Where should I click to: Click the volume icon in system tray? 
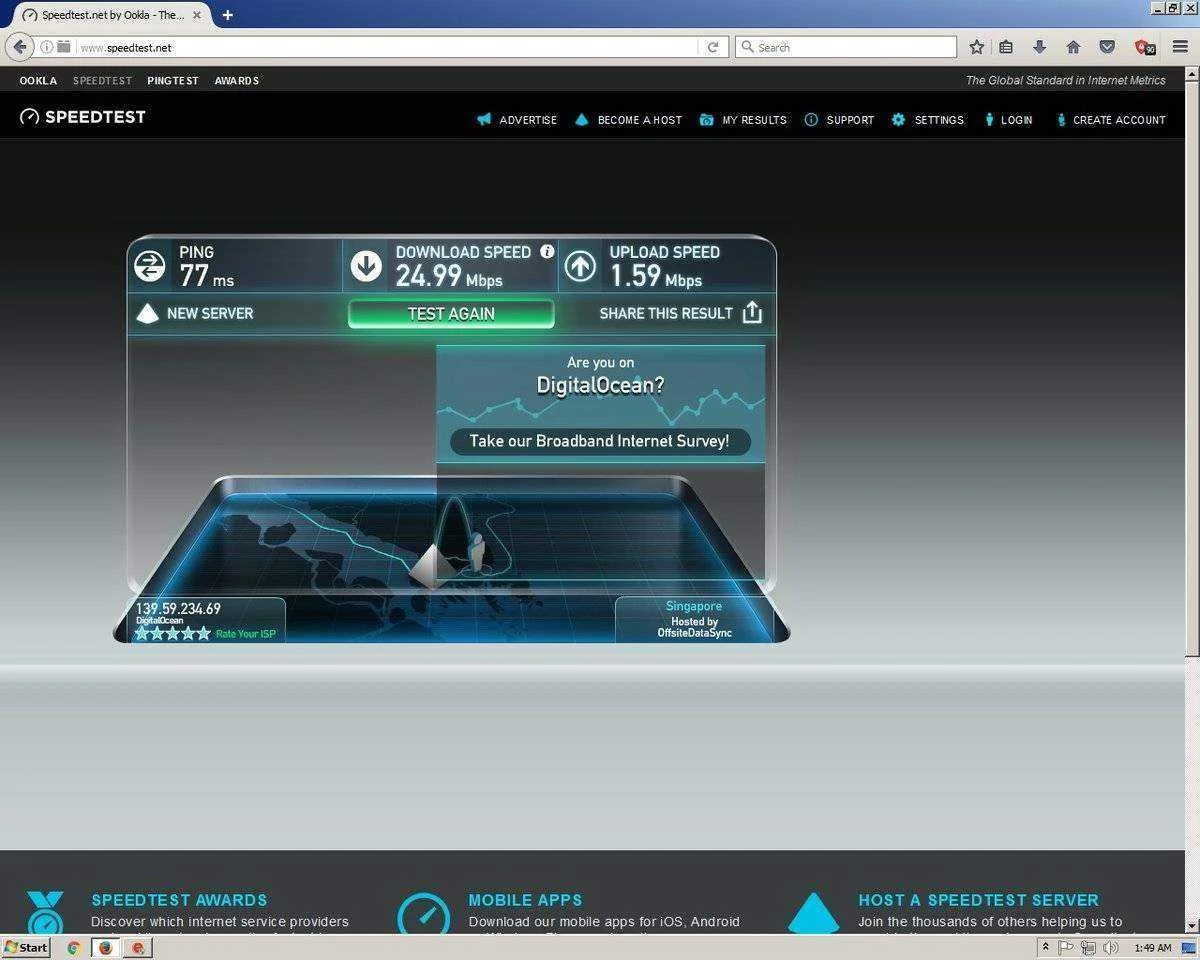pos(1111,947)
